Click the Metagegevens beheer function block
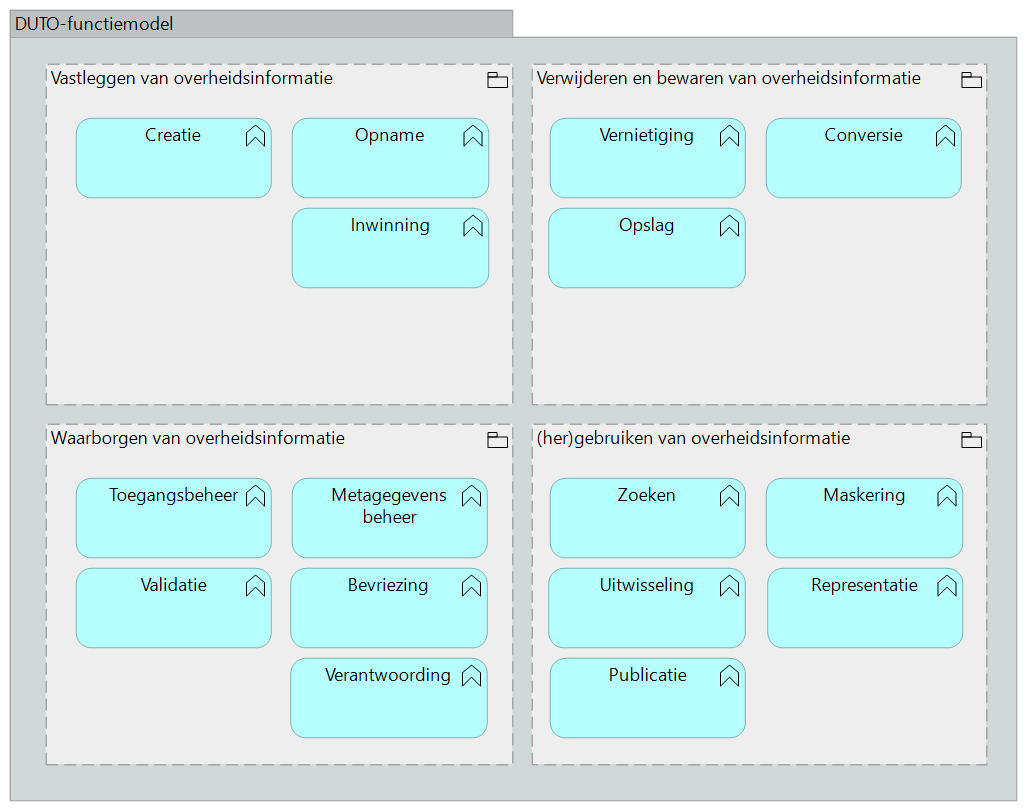Viewport: 1027px width, 811px height. [x=389, y=519]
